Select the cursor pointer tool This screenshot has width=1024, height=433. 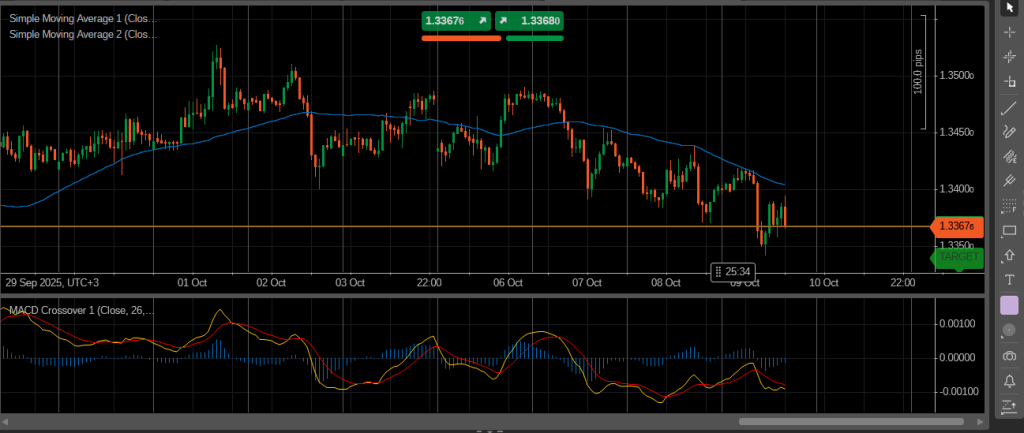1009,7
